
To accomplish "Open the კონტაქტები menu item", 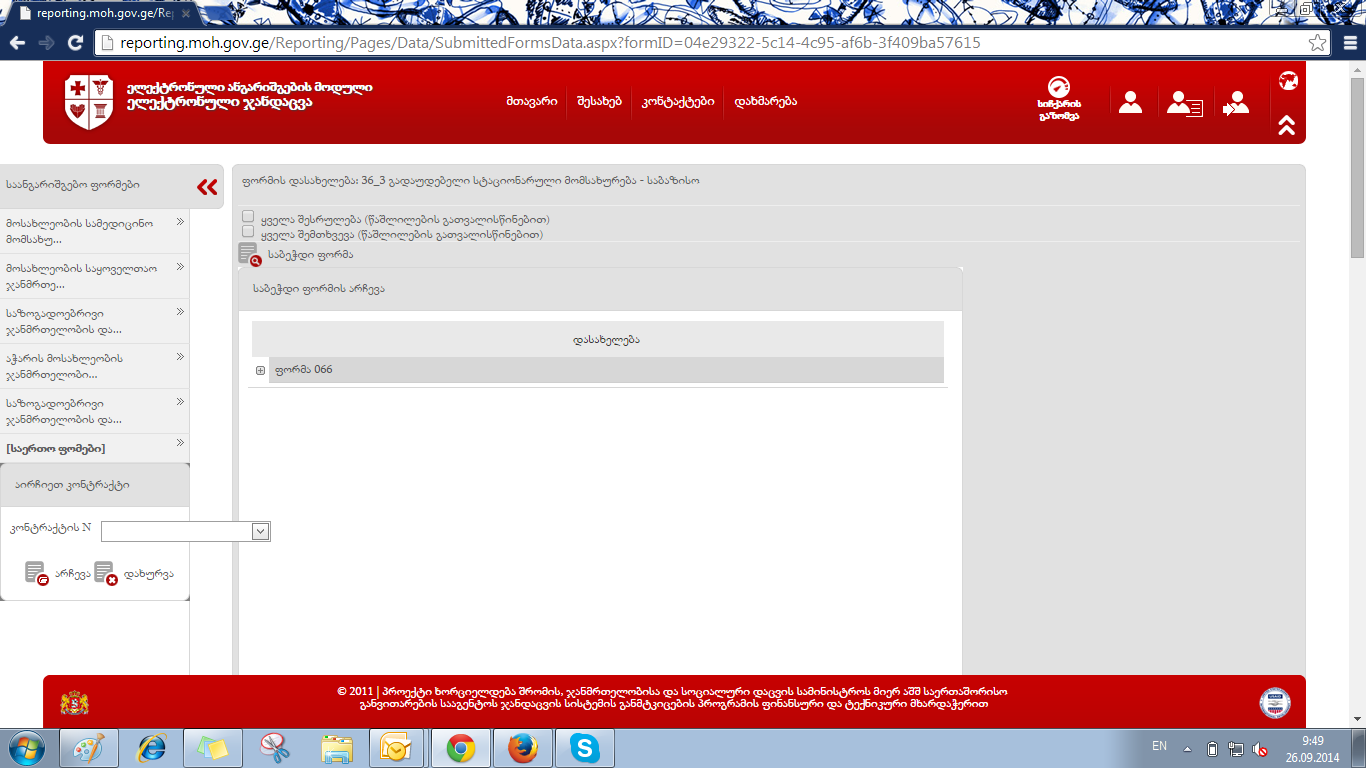I will click(x=677, y=102).
